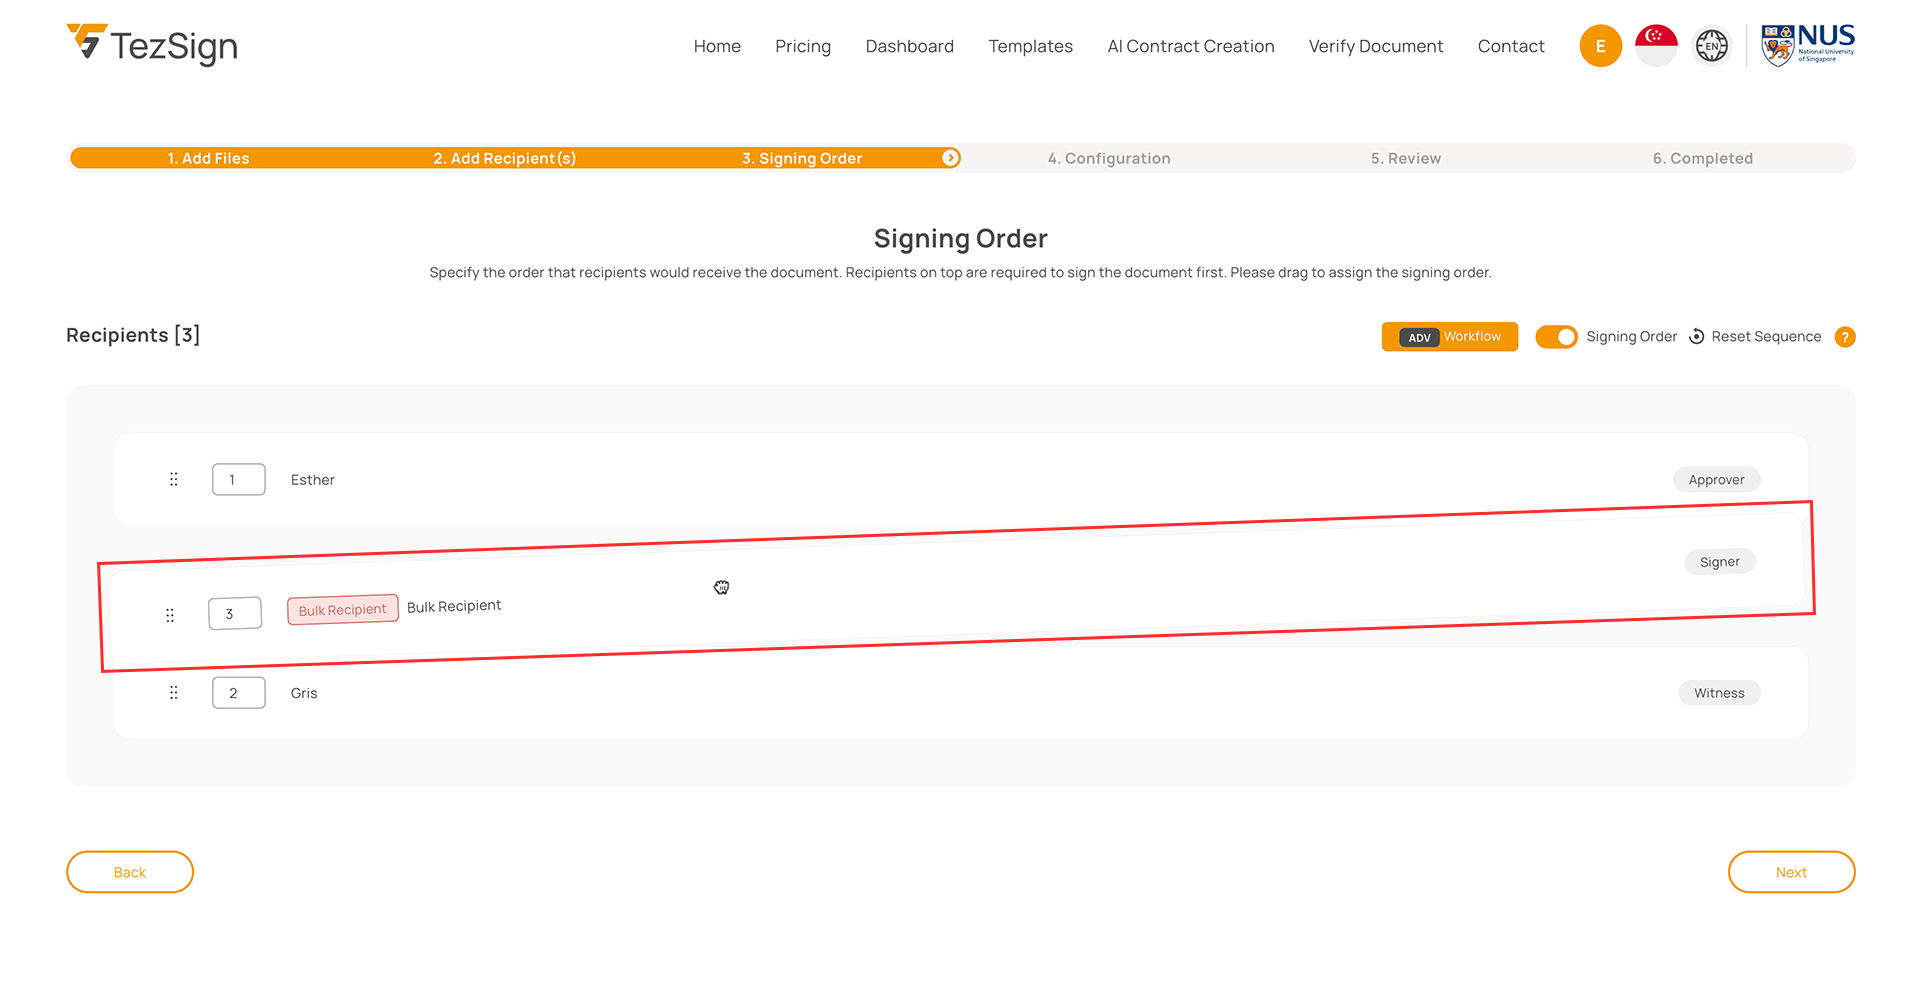
Task: Click the orange help question mark icon
Action: pyautogui.click(x=1845, y=338)
